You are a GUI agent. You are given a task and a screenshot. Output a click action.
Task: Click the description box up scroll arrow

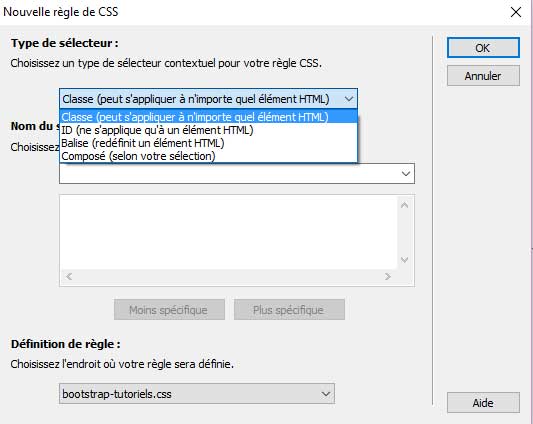click(x=405, y=205)
